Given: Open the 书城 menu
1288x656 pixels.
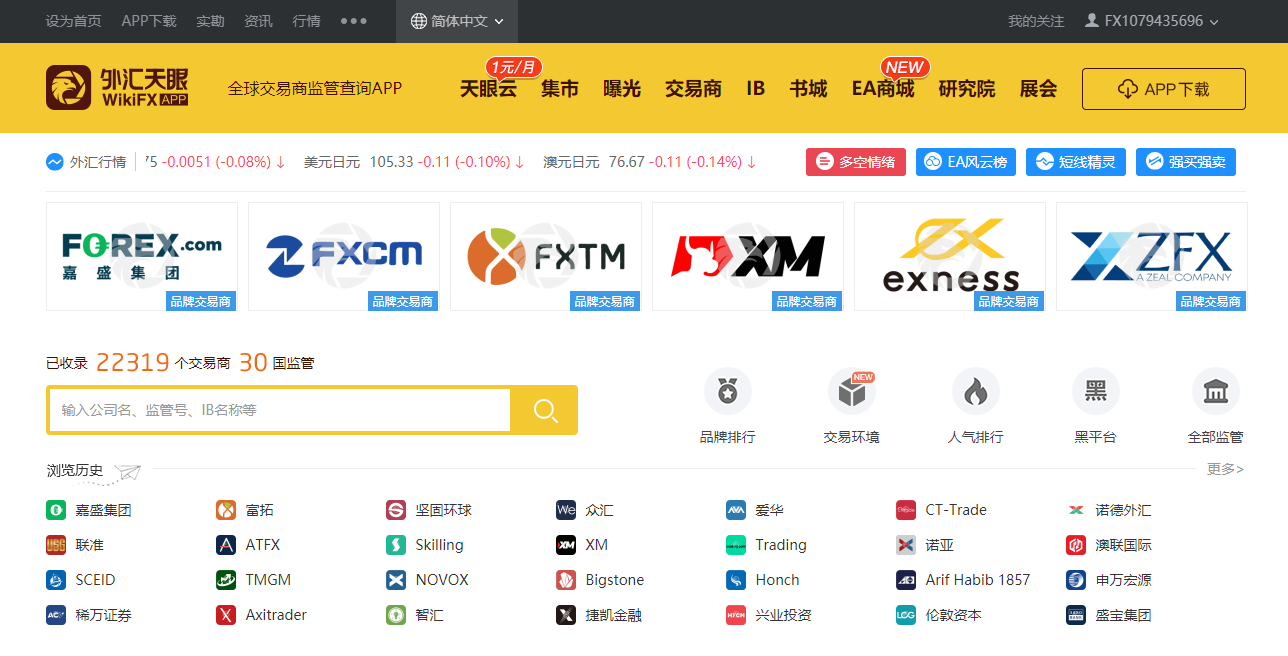Looking at the screenshot, I should click(x=808, y=89).
